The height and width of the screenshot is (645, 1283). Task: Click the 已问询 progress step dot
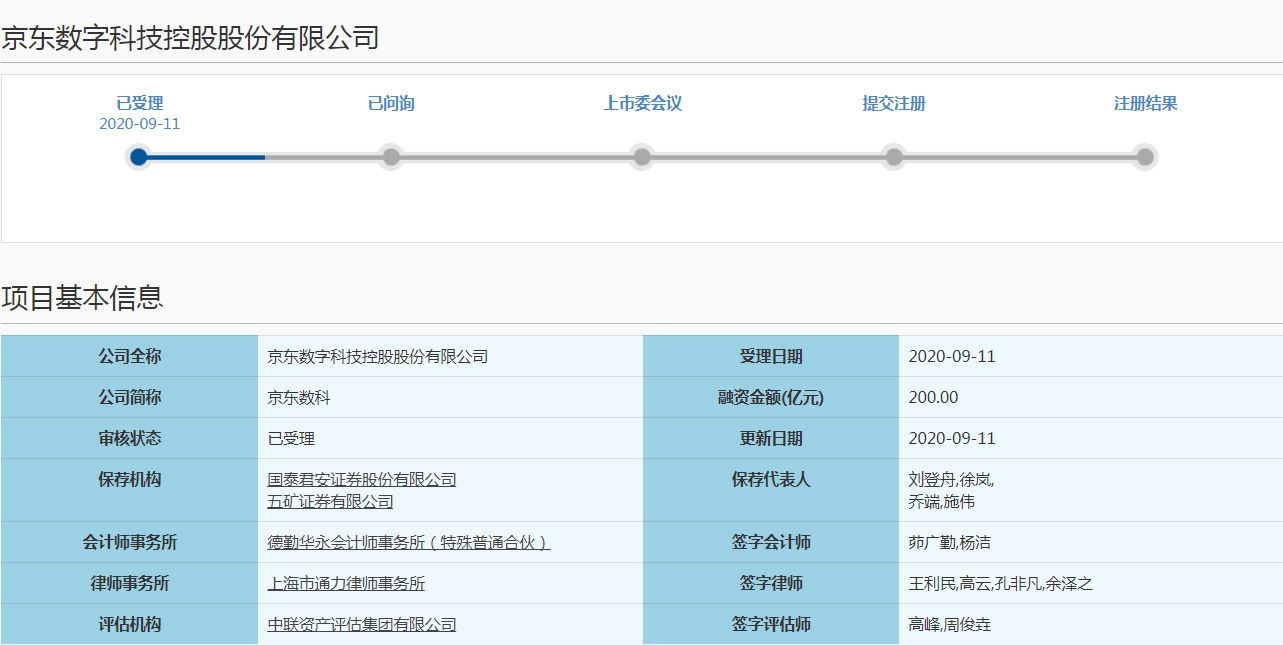(391, 157)
